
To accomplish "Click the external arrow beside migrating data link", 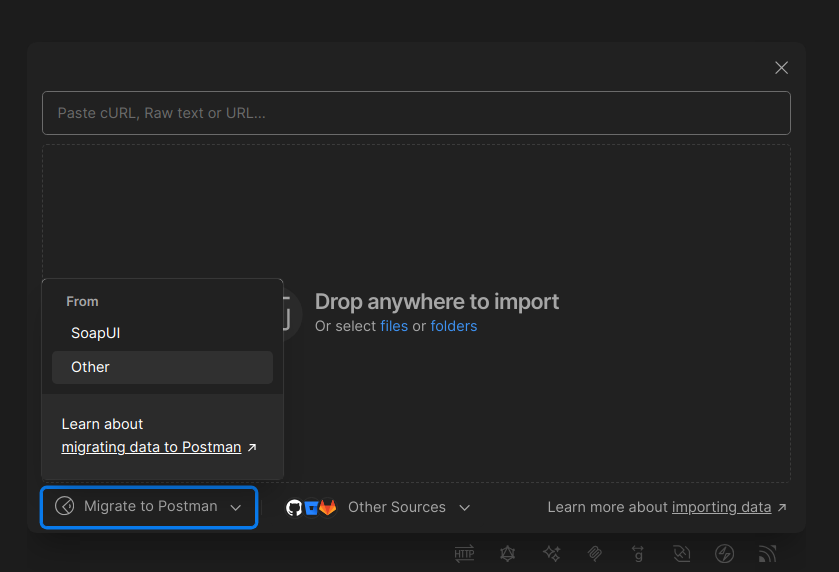I will coord(252,447).
